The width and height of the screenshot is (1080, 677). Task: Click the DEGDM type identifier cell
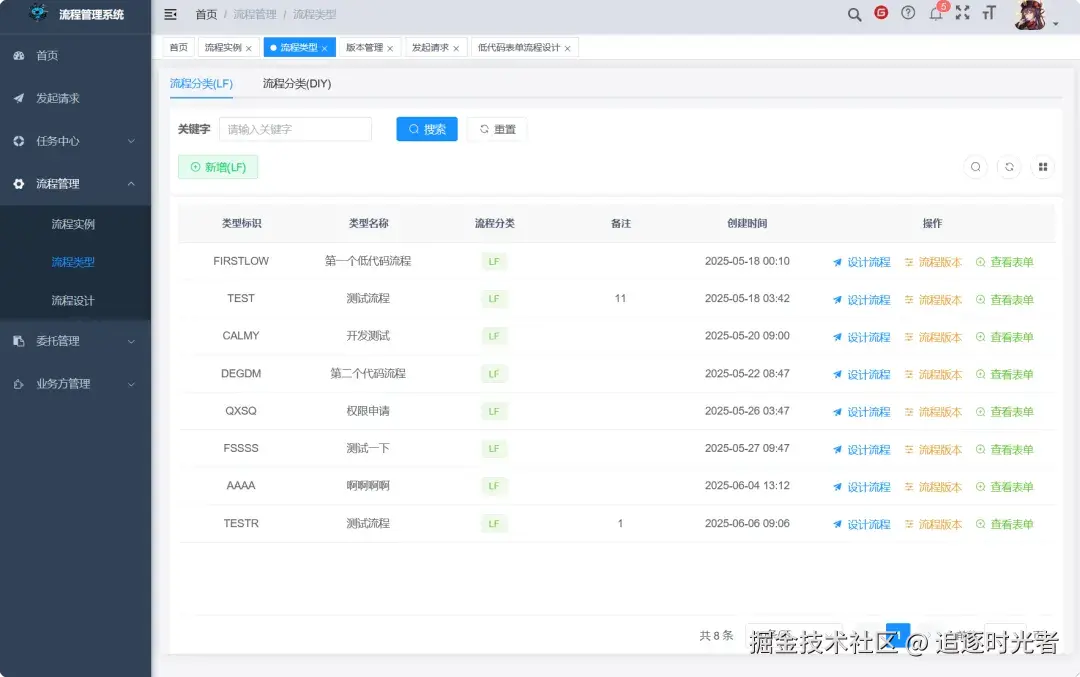(241, 373)
